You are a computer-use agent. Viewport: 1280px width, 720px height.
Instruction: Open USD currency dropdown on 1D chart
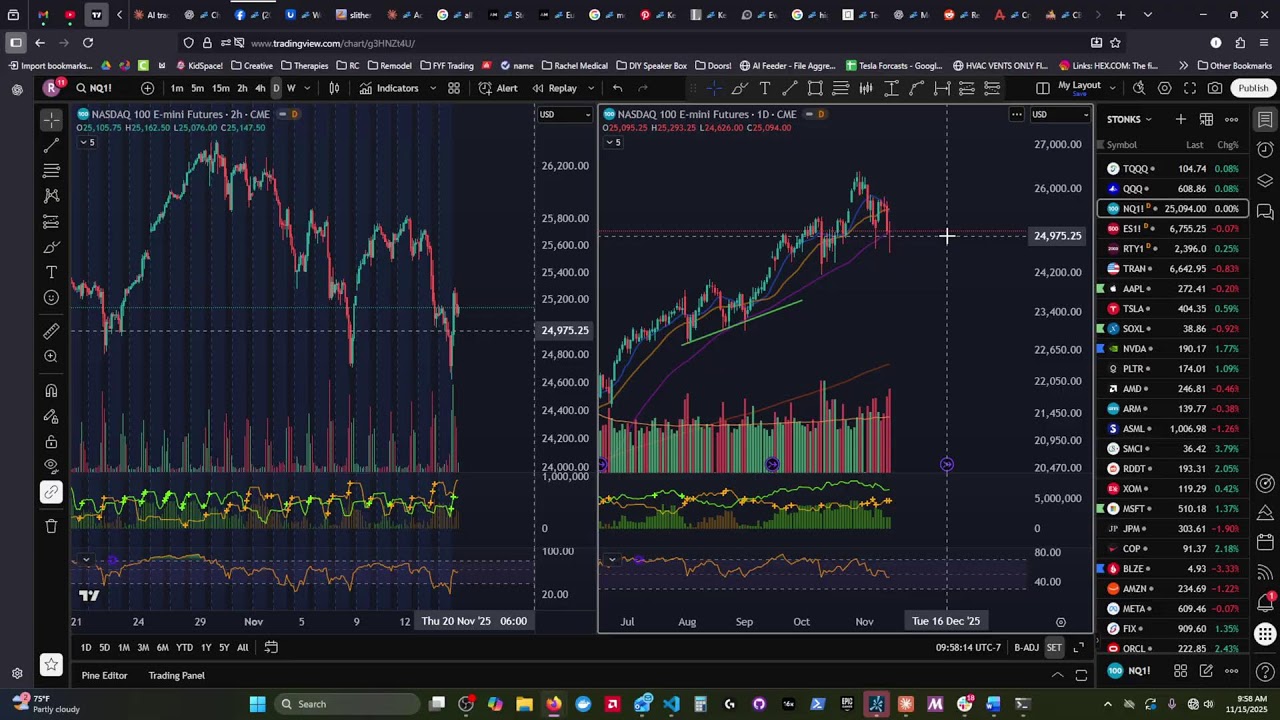click(1058, 114)
